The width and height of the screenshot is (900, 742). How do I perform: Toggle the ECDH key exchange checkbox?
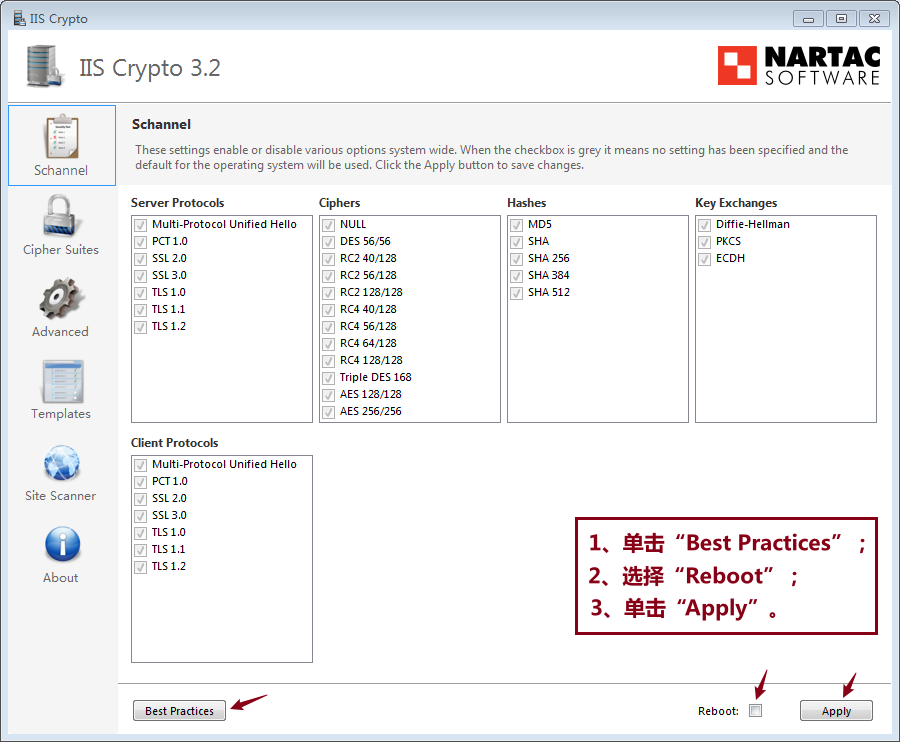click(704, 259)
